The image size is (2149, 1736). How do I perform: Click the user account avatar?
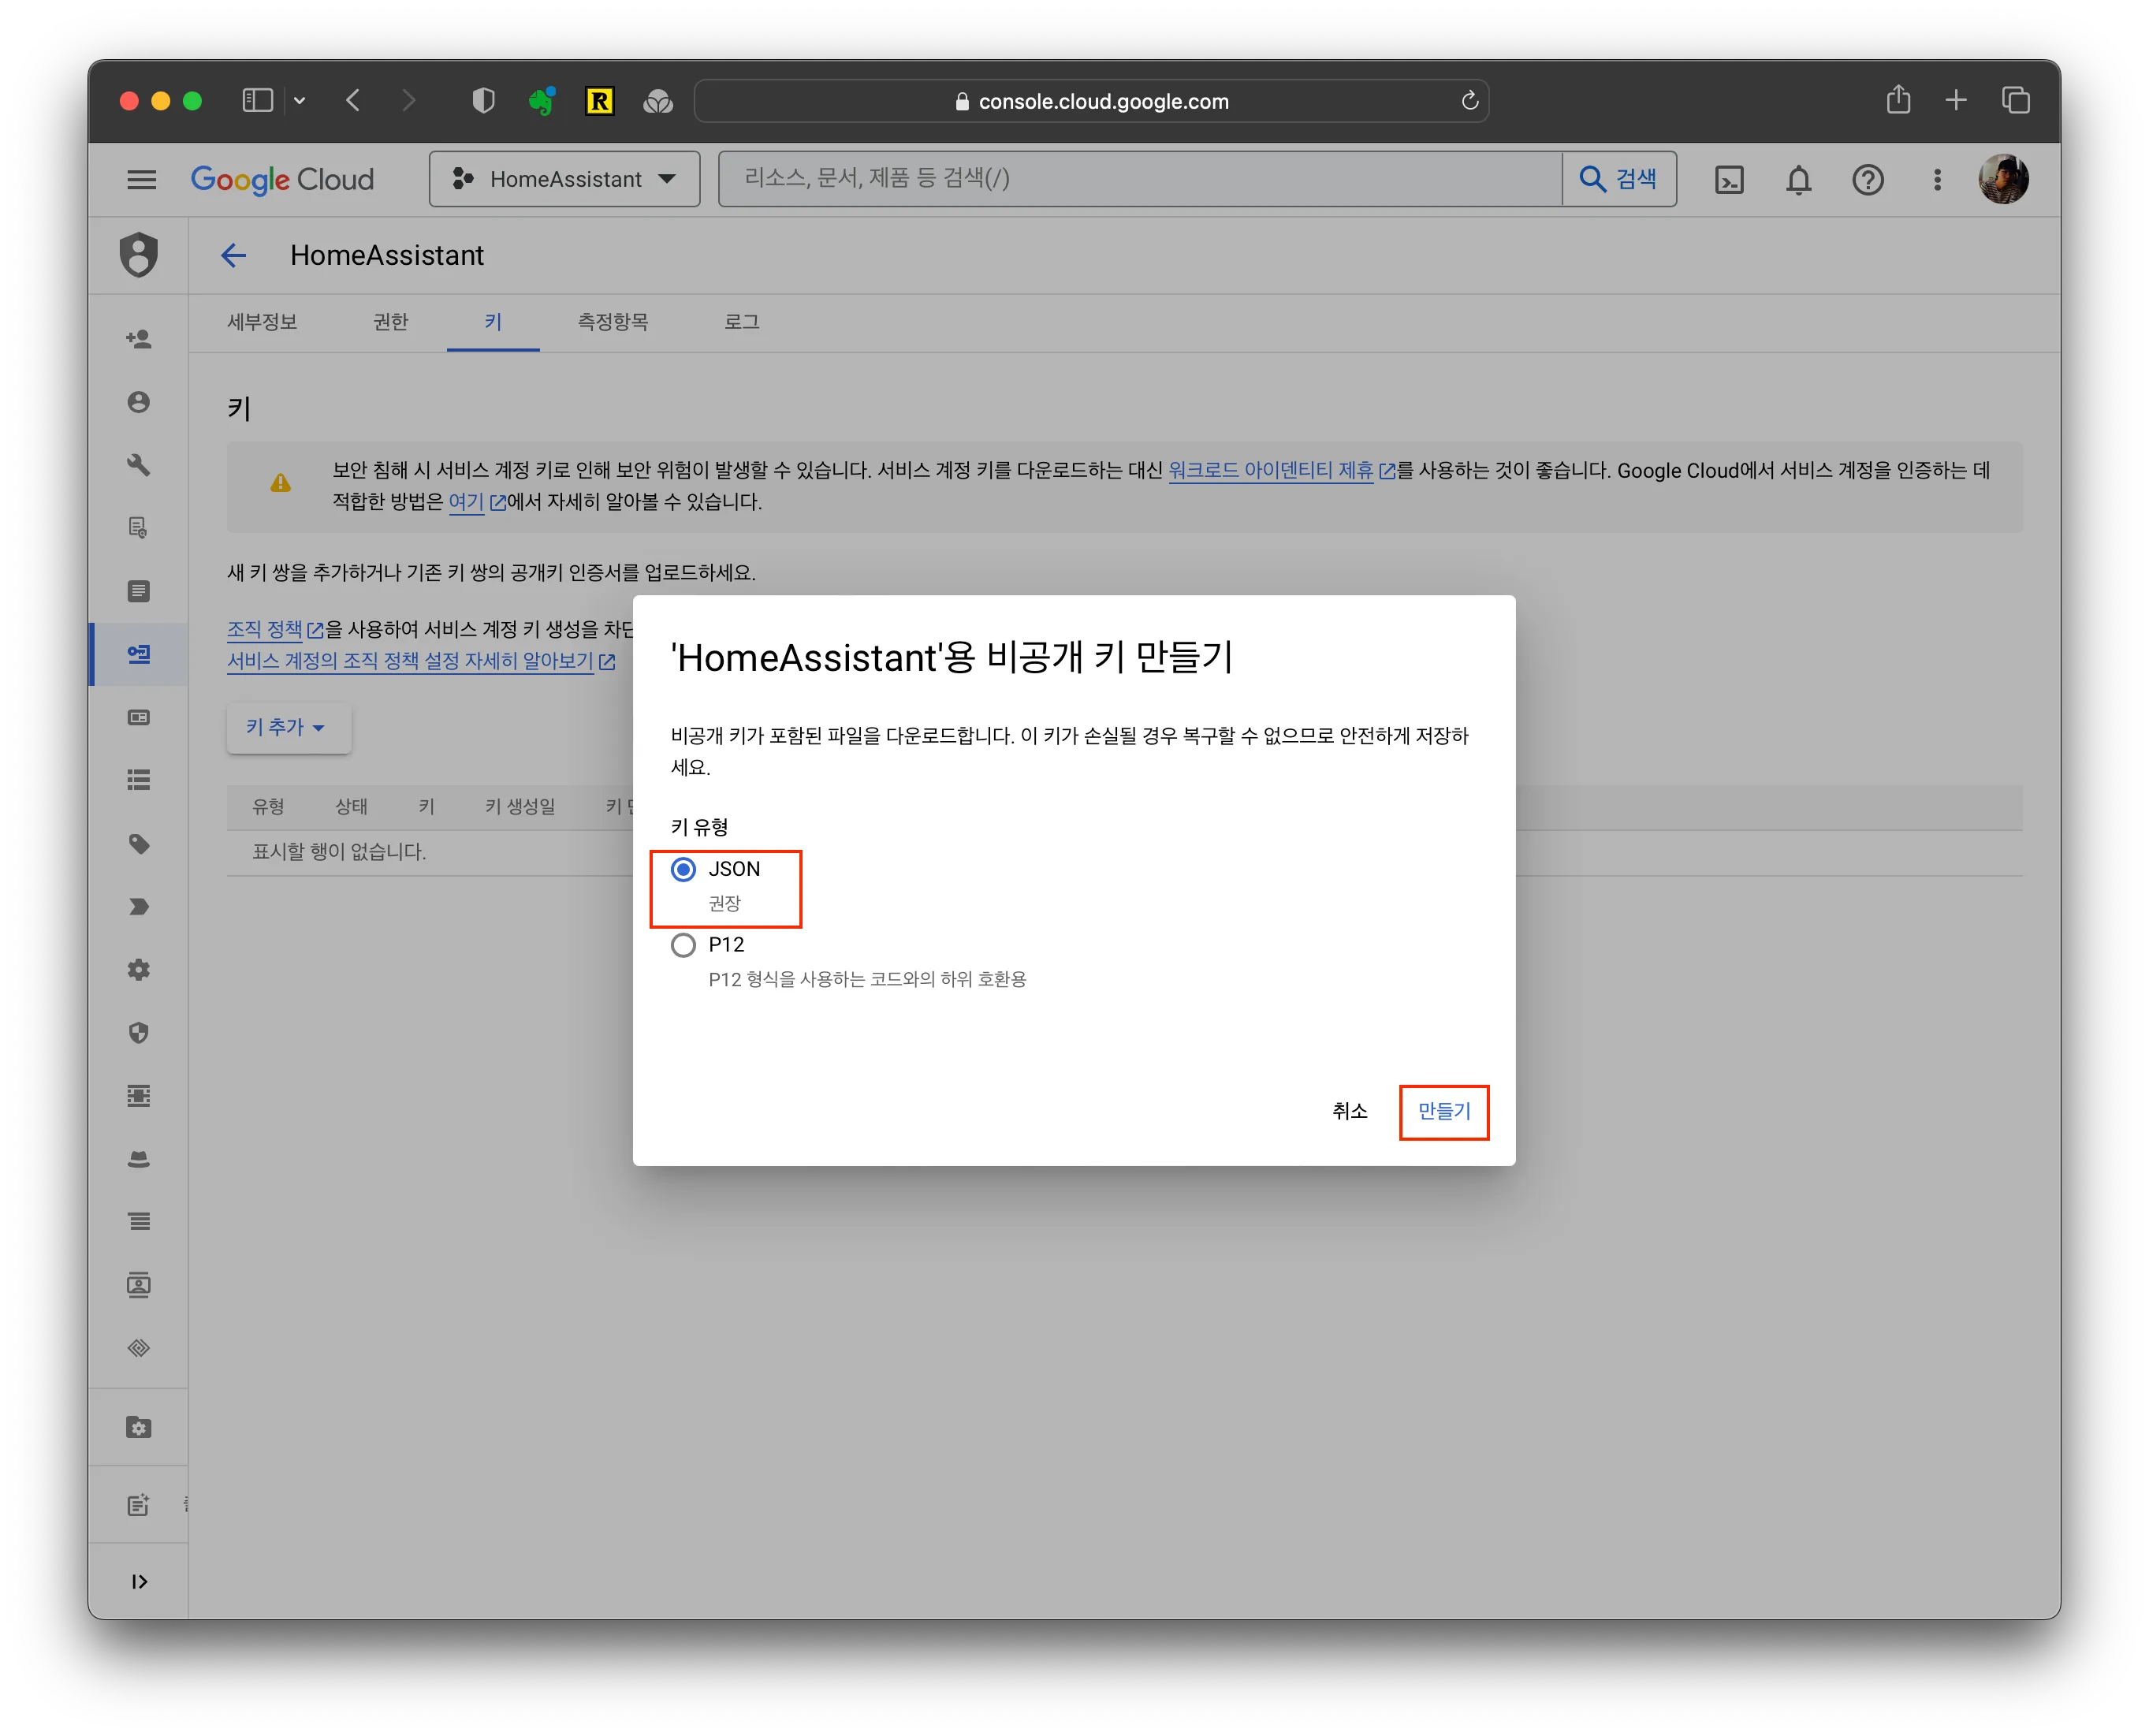pos(2003,180)
